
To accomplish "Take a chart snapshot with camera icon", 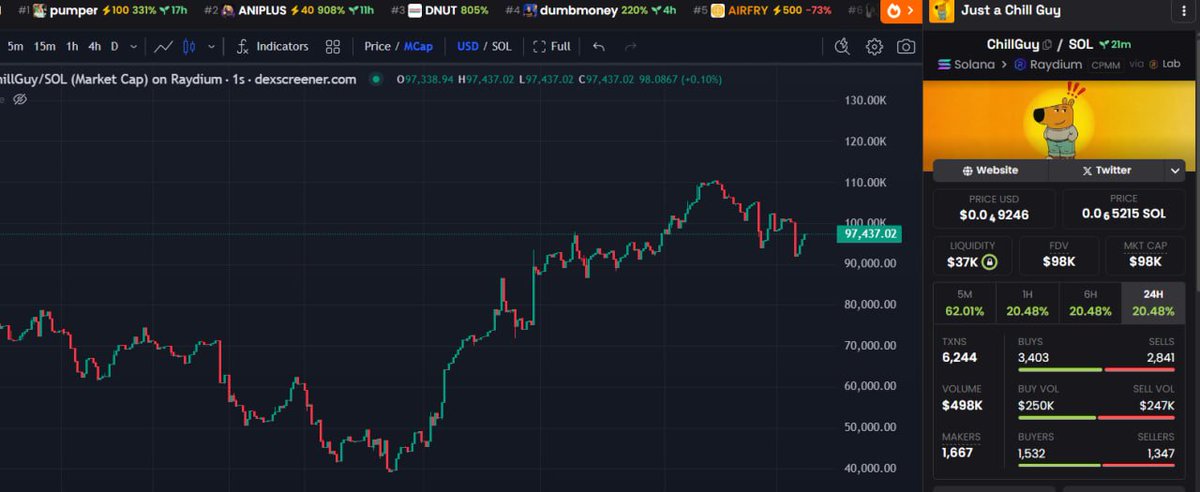I will (905, 46).
